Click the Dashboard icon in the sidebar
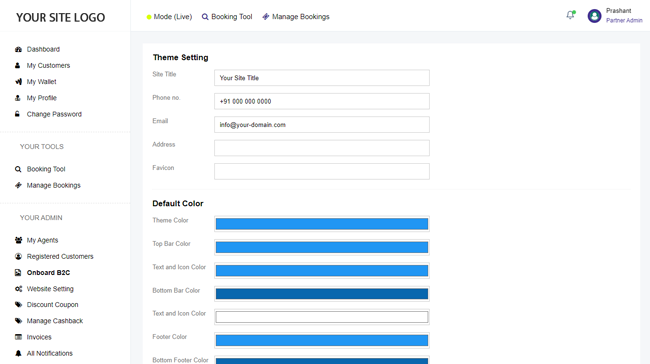This screenshot has width=650, height=364. pyautogui.click(x=18, y=49)
